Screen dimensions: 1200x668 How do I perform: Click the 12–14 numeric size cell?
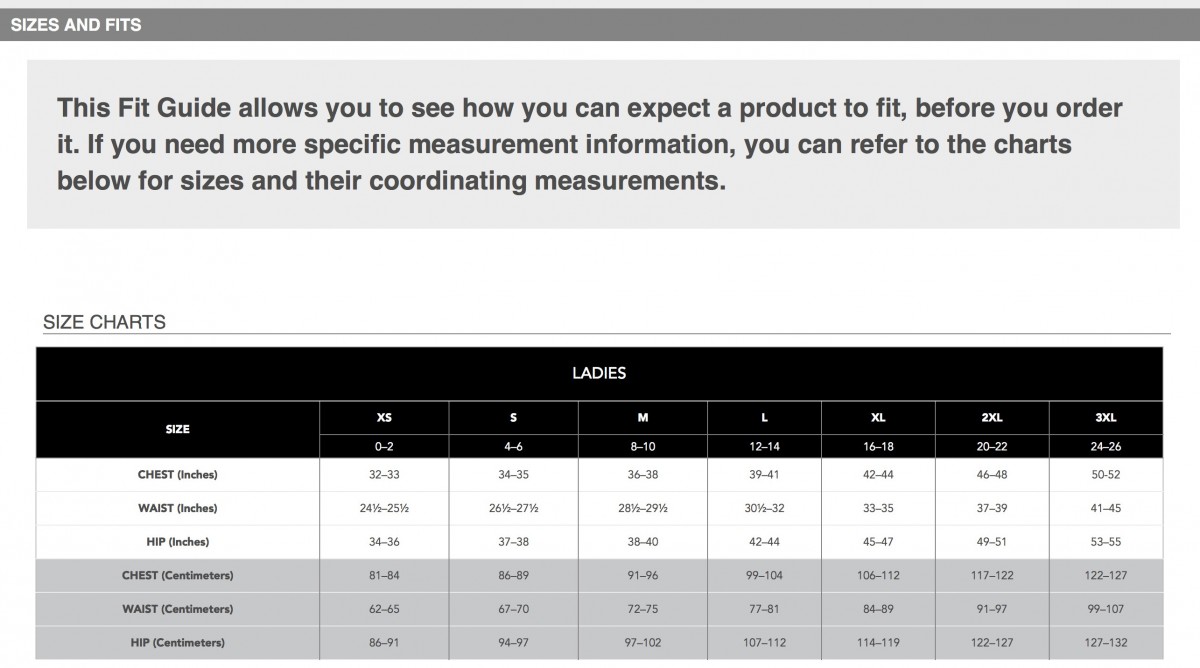click(764, 447)
